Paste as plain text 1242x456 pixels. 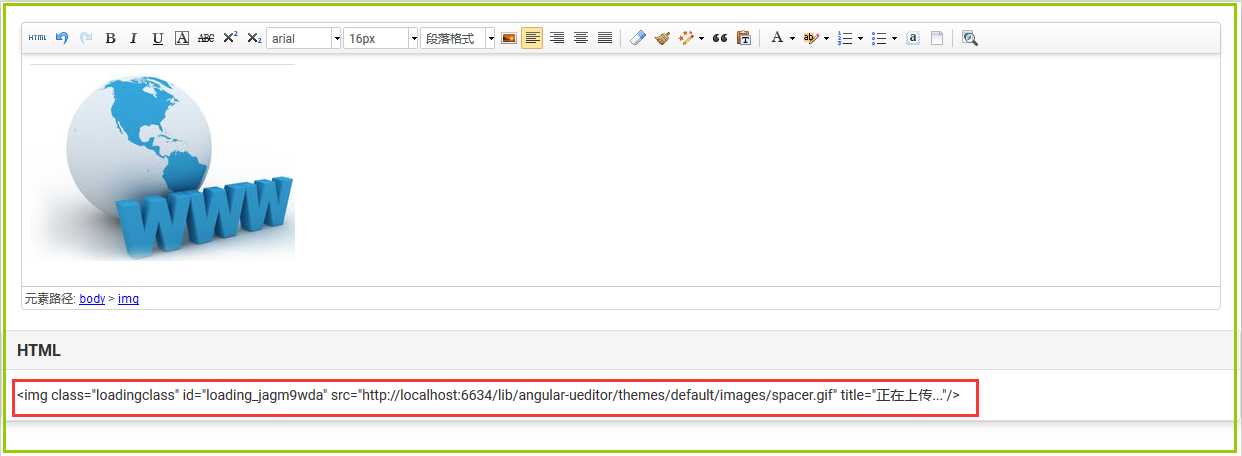743,38
